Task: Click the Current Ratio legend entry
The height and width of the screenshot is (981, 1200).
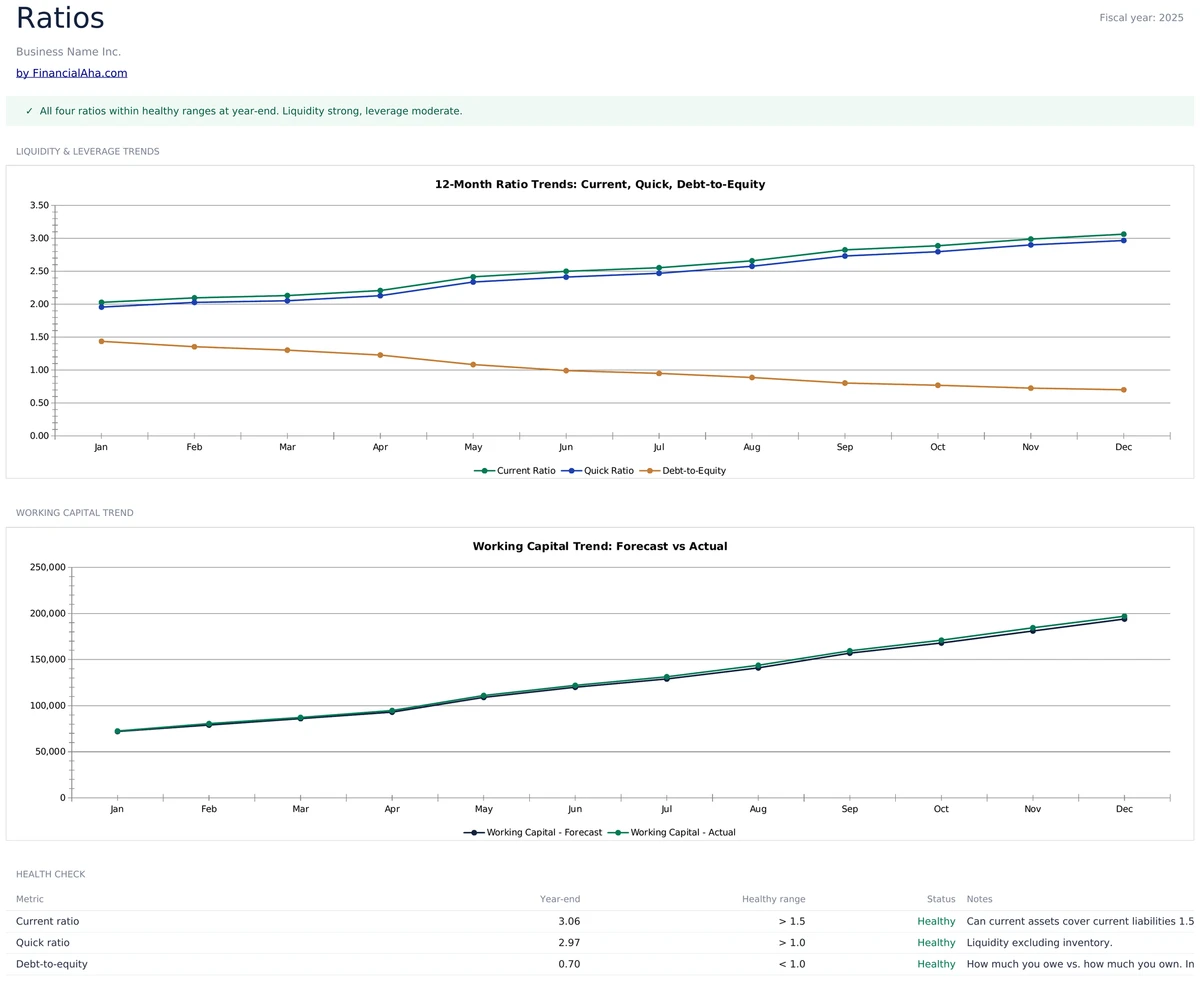Action: click(x=515, y=470)
